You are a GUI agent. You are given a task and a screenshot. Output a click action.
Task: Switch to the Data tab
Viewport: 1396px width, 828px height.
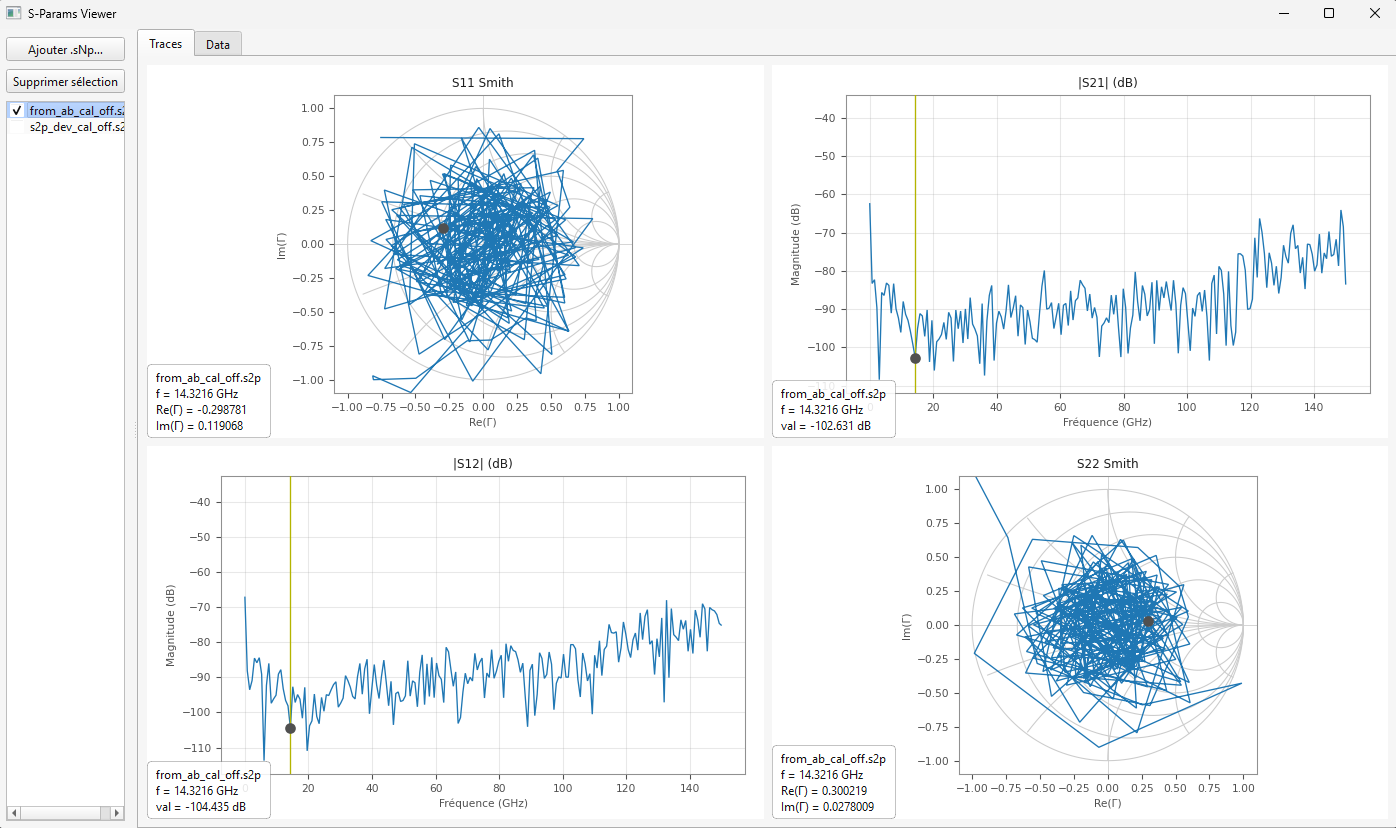217,44
